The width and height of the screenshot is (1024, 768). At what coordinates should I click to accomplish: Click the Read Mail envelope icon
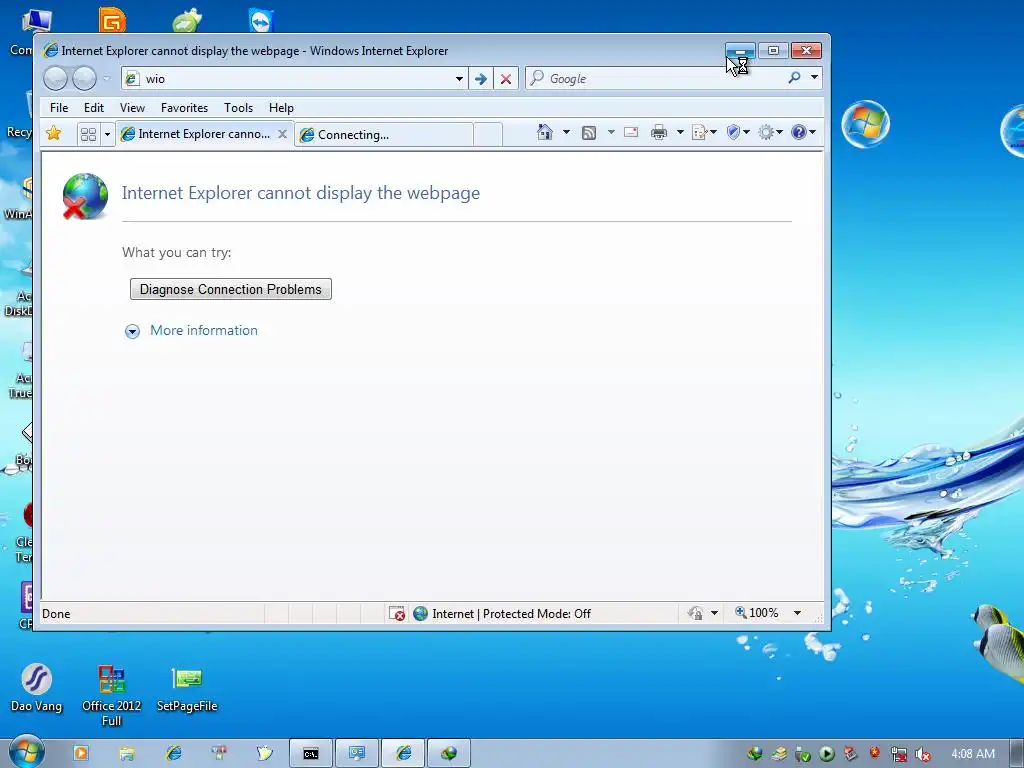(631, 133)
